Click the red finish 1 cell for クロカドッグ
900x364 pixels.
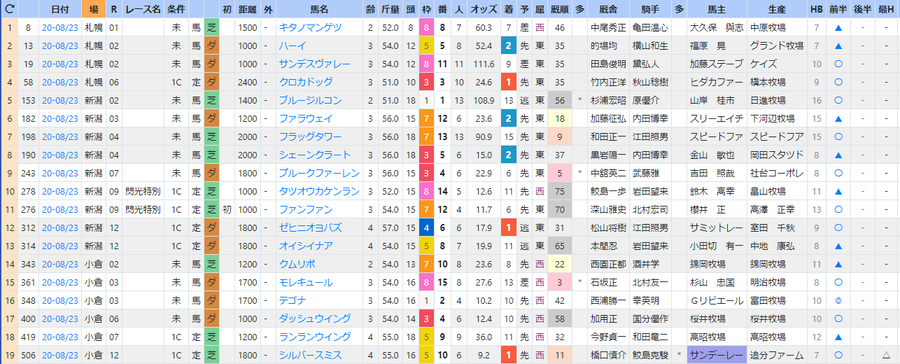[x=509, y=82]
